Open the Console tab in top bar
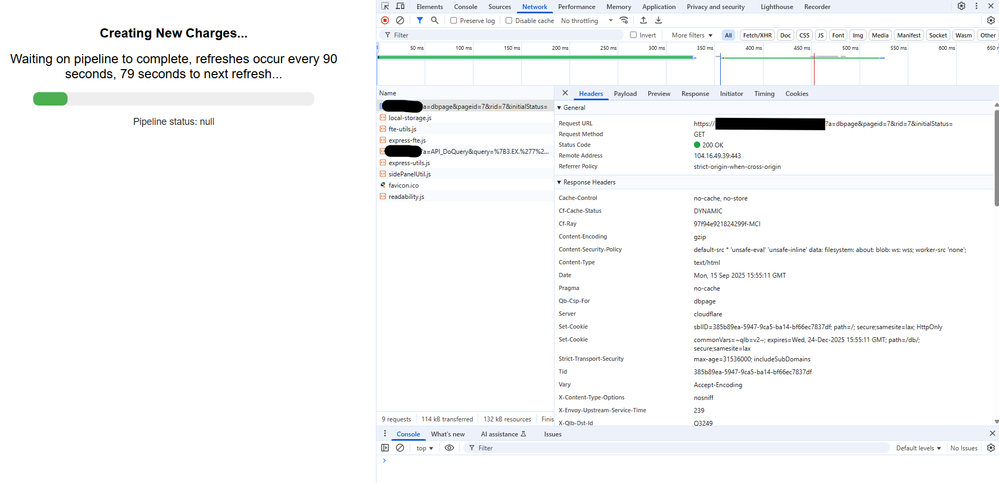Image resolution: width=999 pixels, height=483 pixels. point(465,6)
